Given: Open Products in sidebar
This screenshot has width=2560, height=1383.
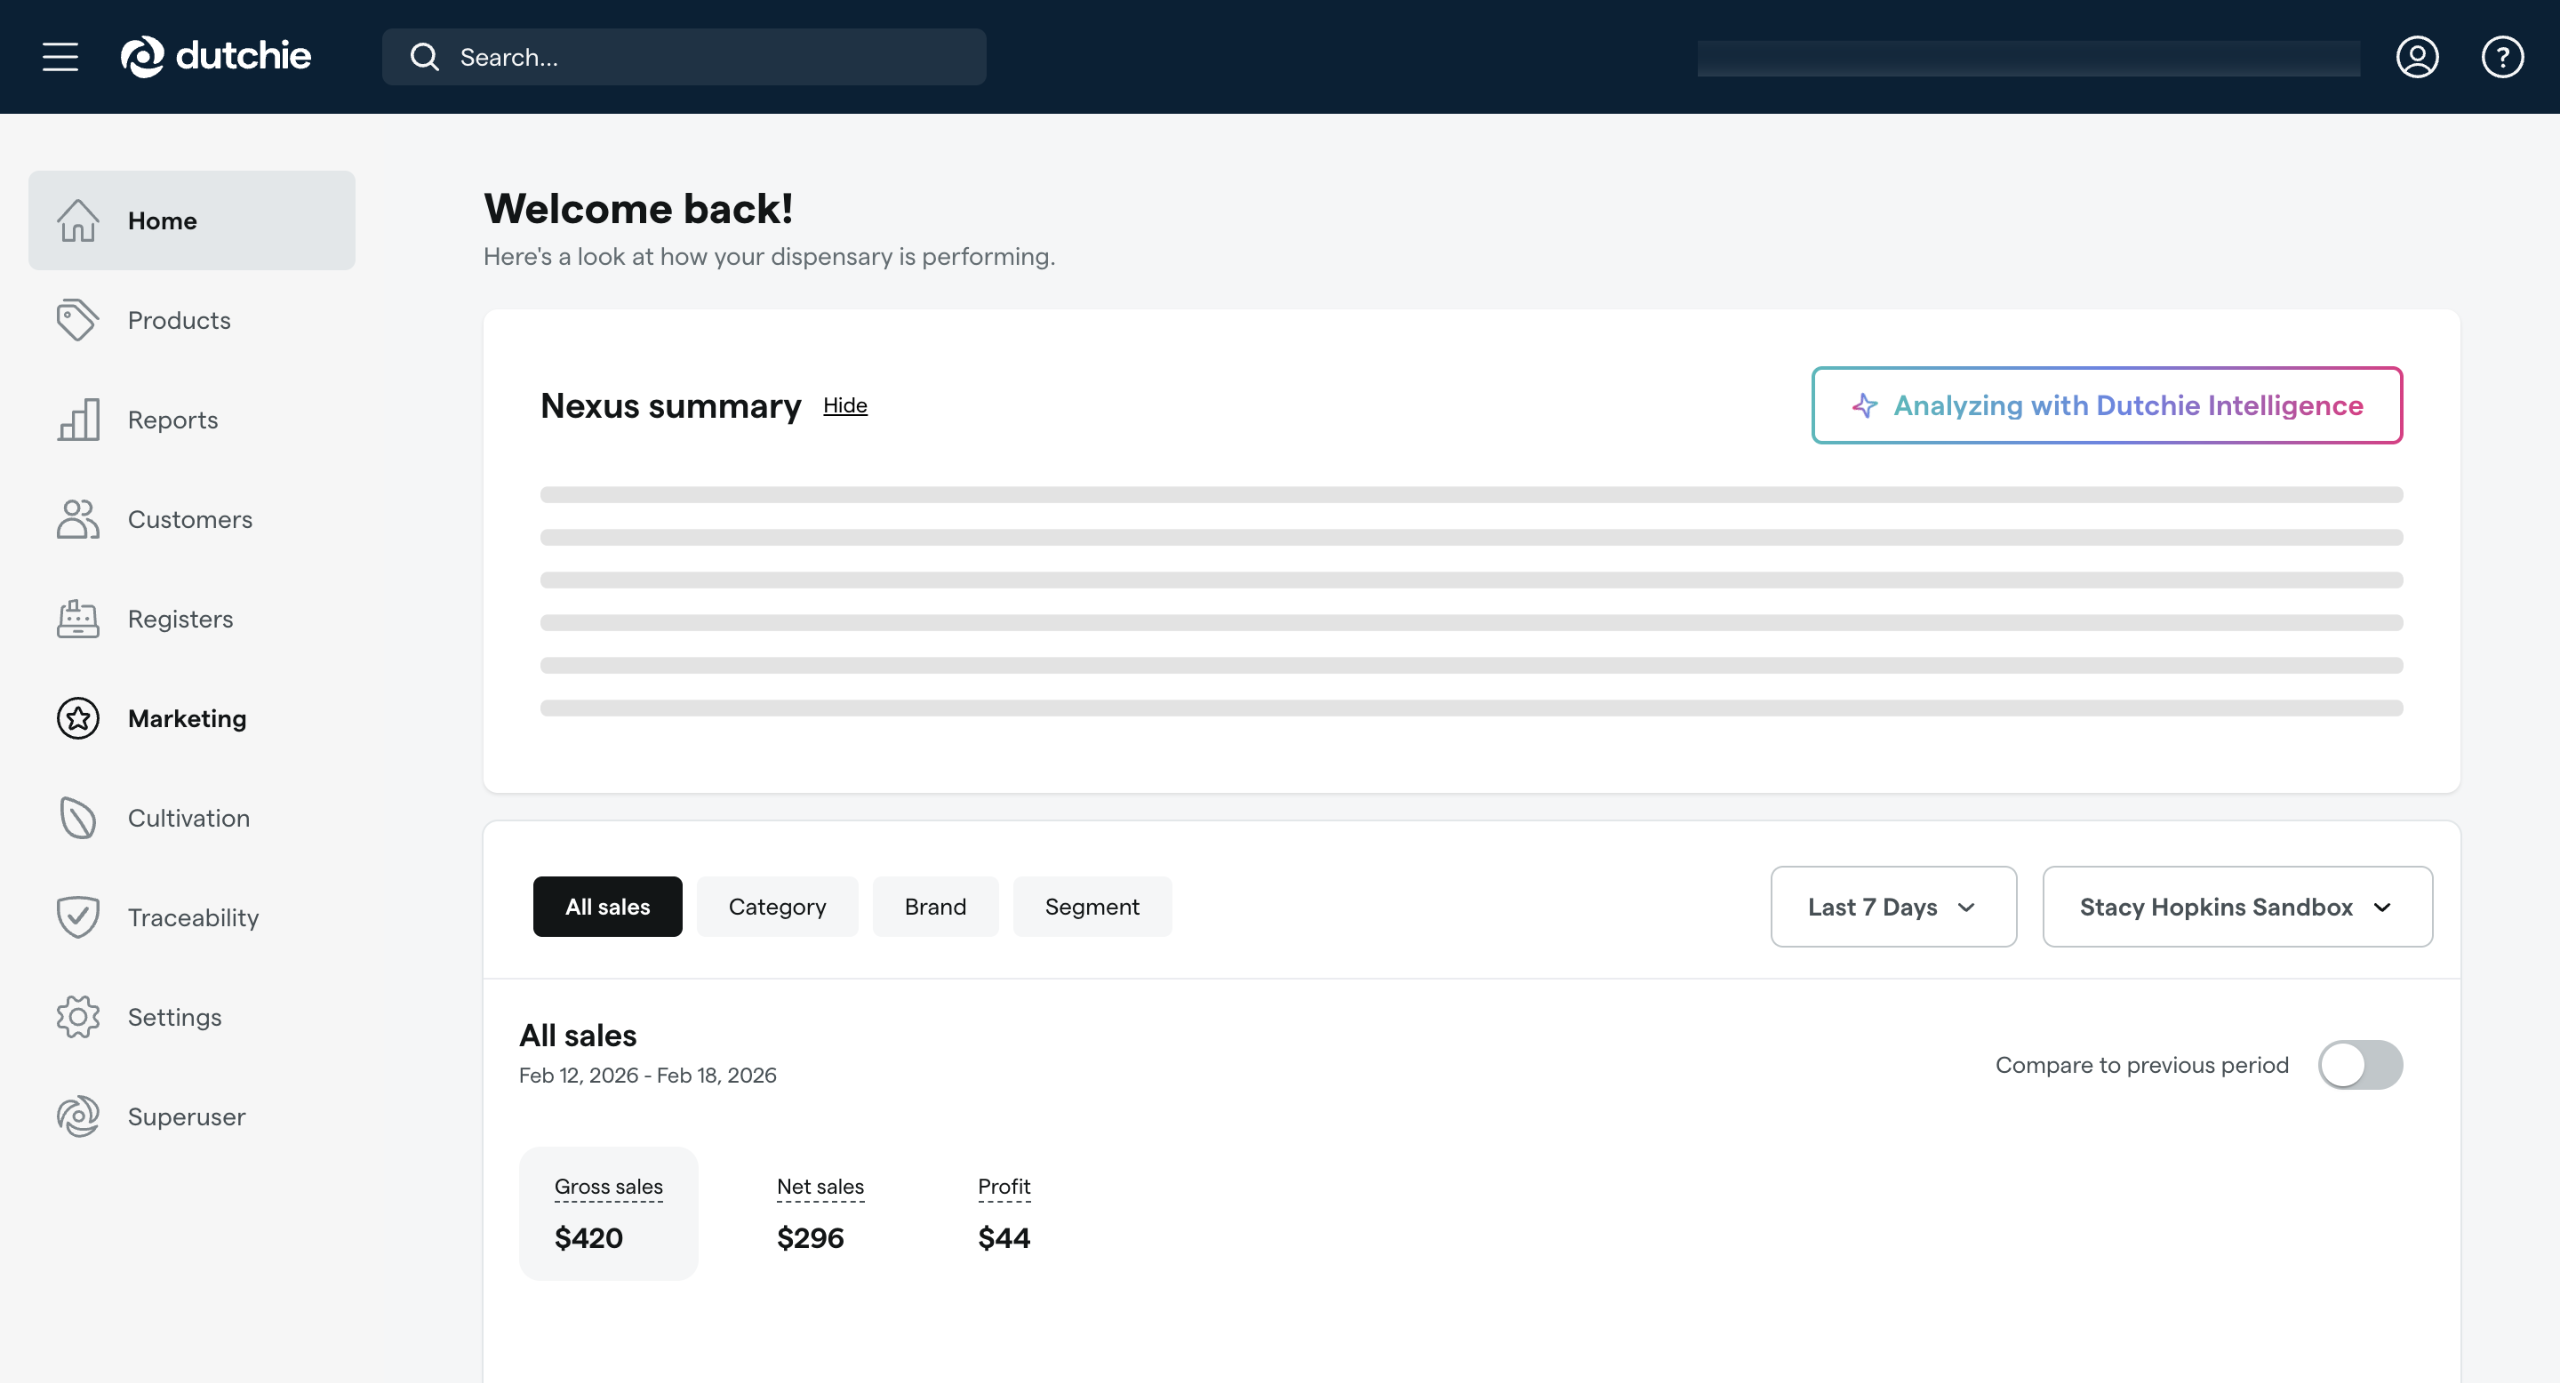Looking at the screenshot, I should (x=192, y=320).
